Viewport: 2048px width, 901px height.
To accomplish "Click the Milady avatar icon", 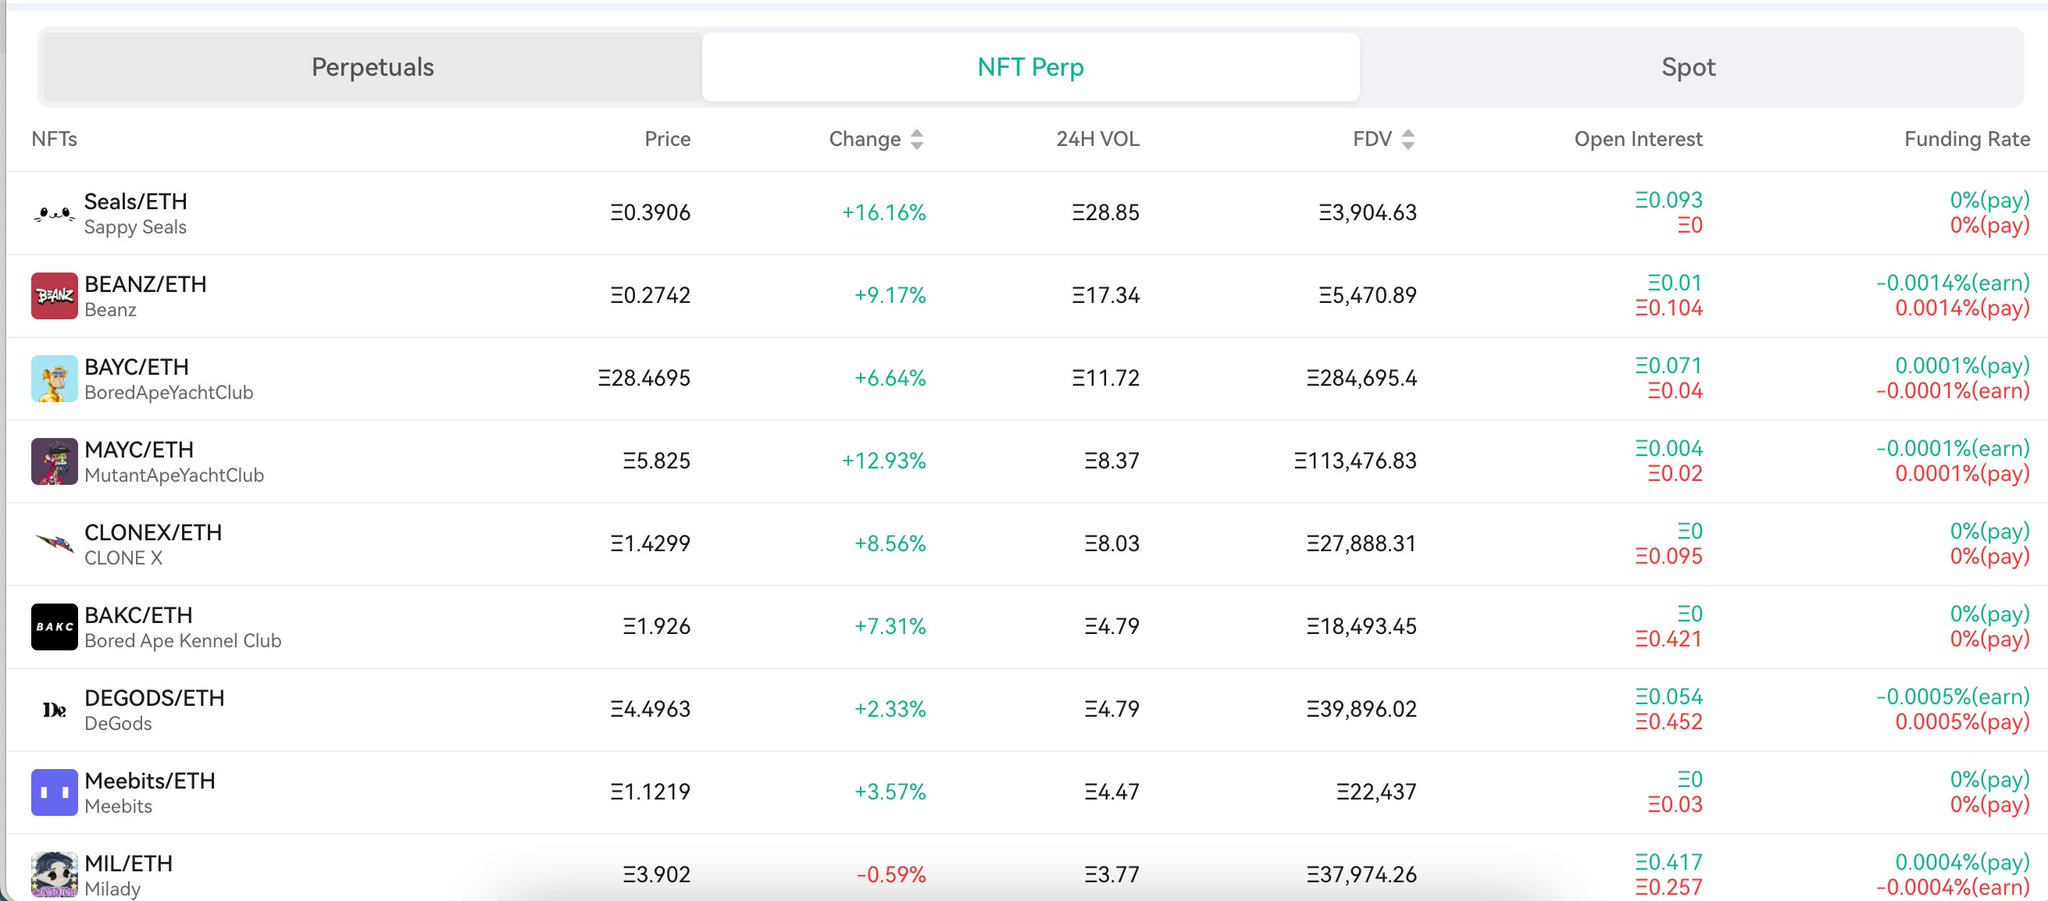I will [54, 875].
